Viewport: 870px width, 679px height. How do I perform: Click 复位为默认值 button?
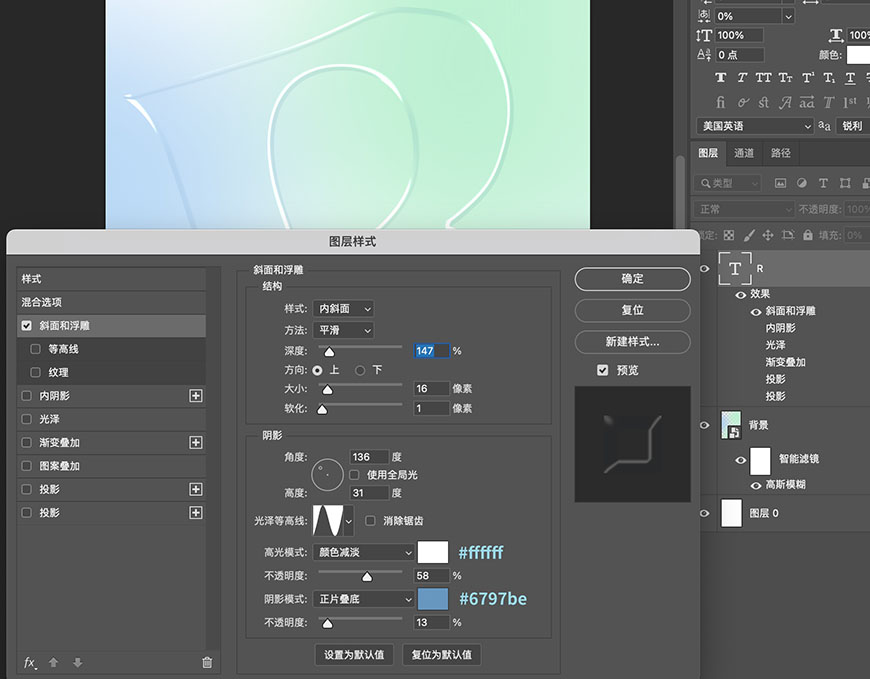point(442,655)
